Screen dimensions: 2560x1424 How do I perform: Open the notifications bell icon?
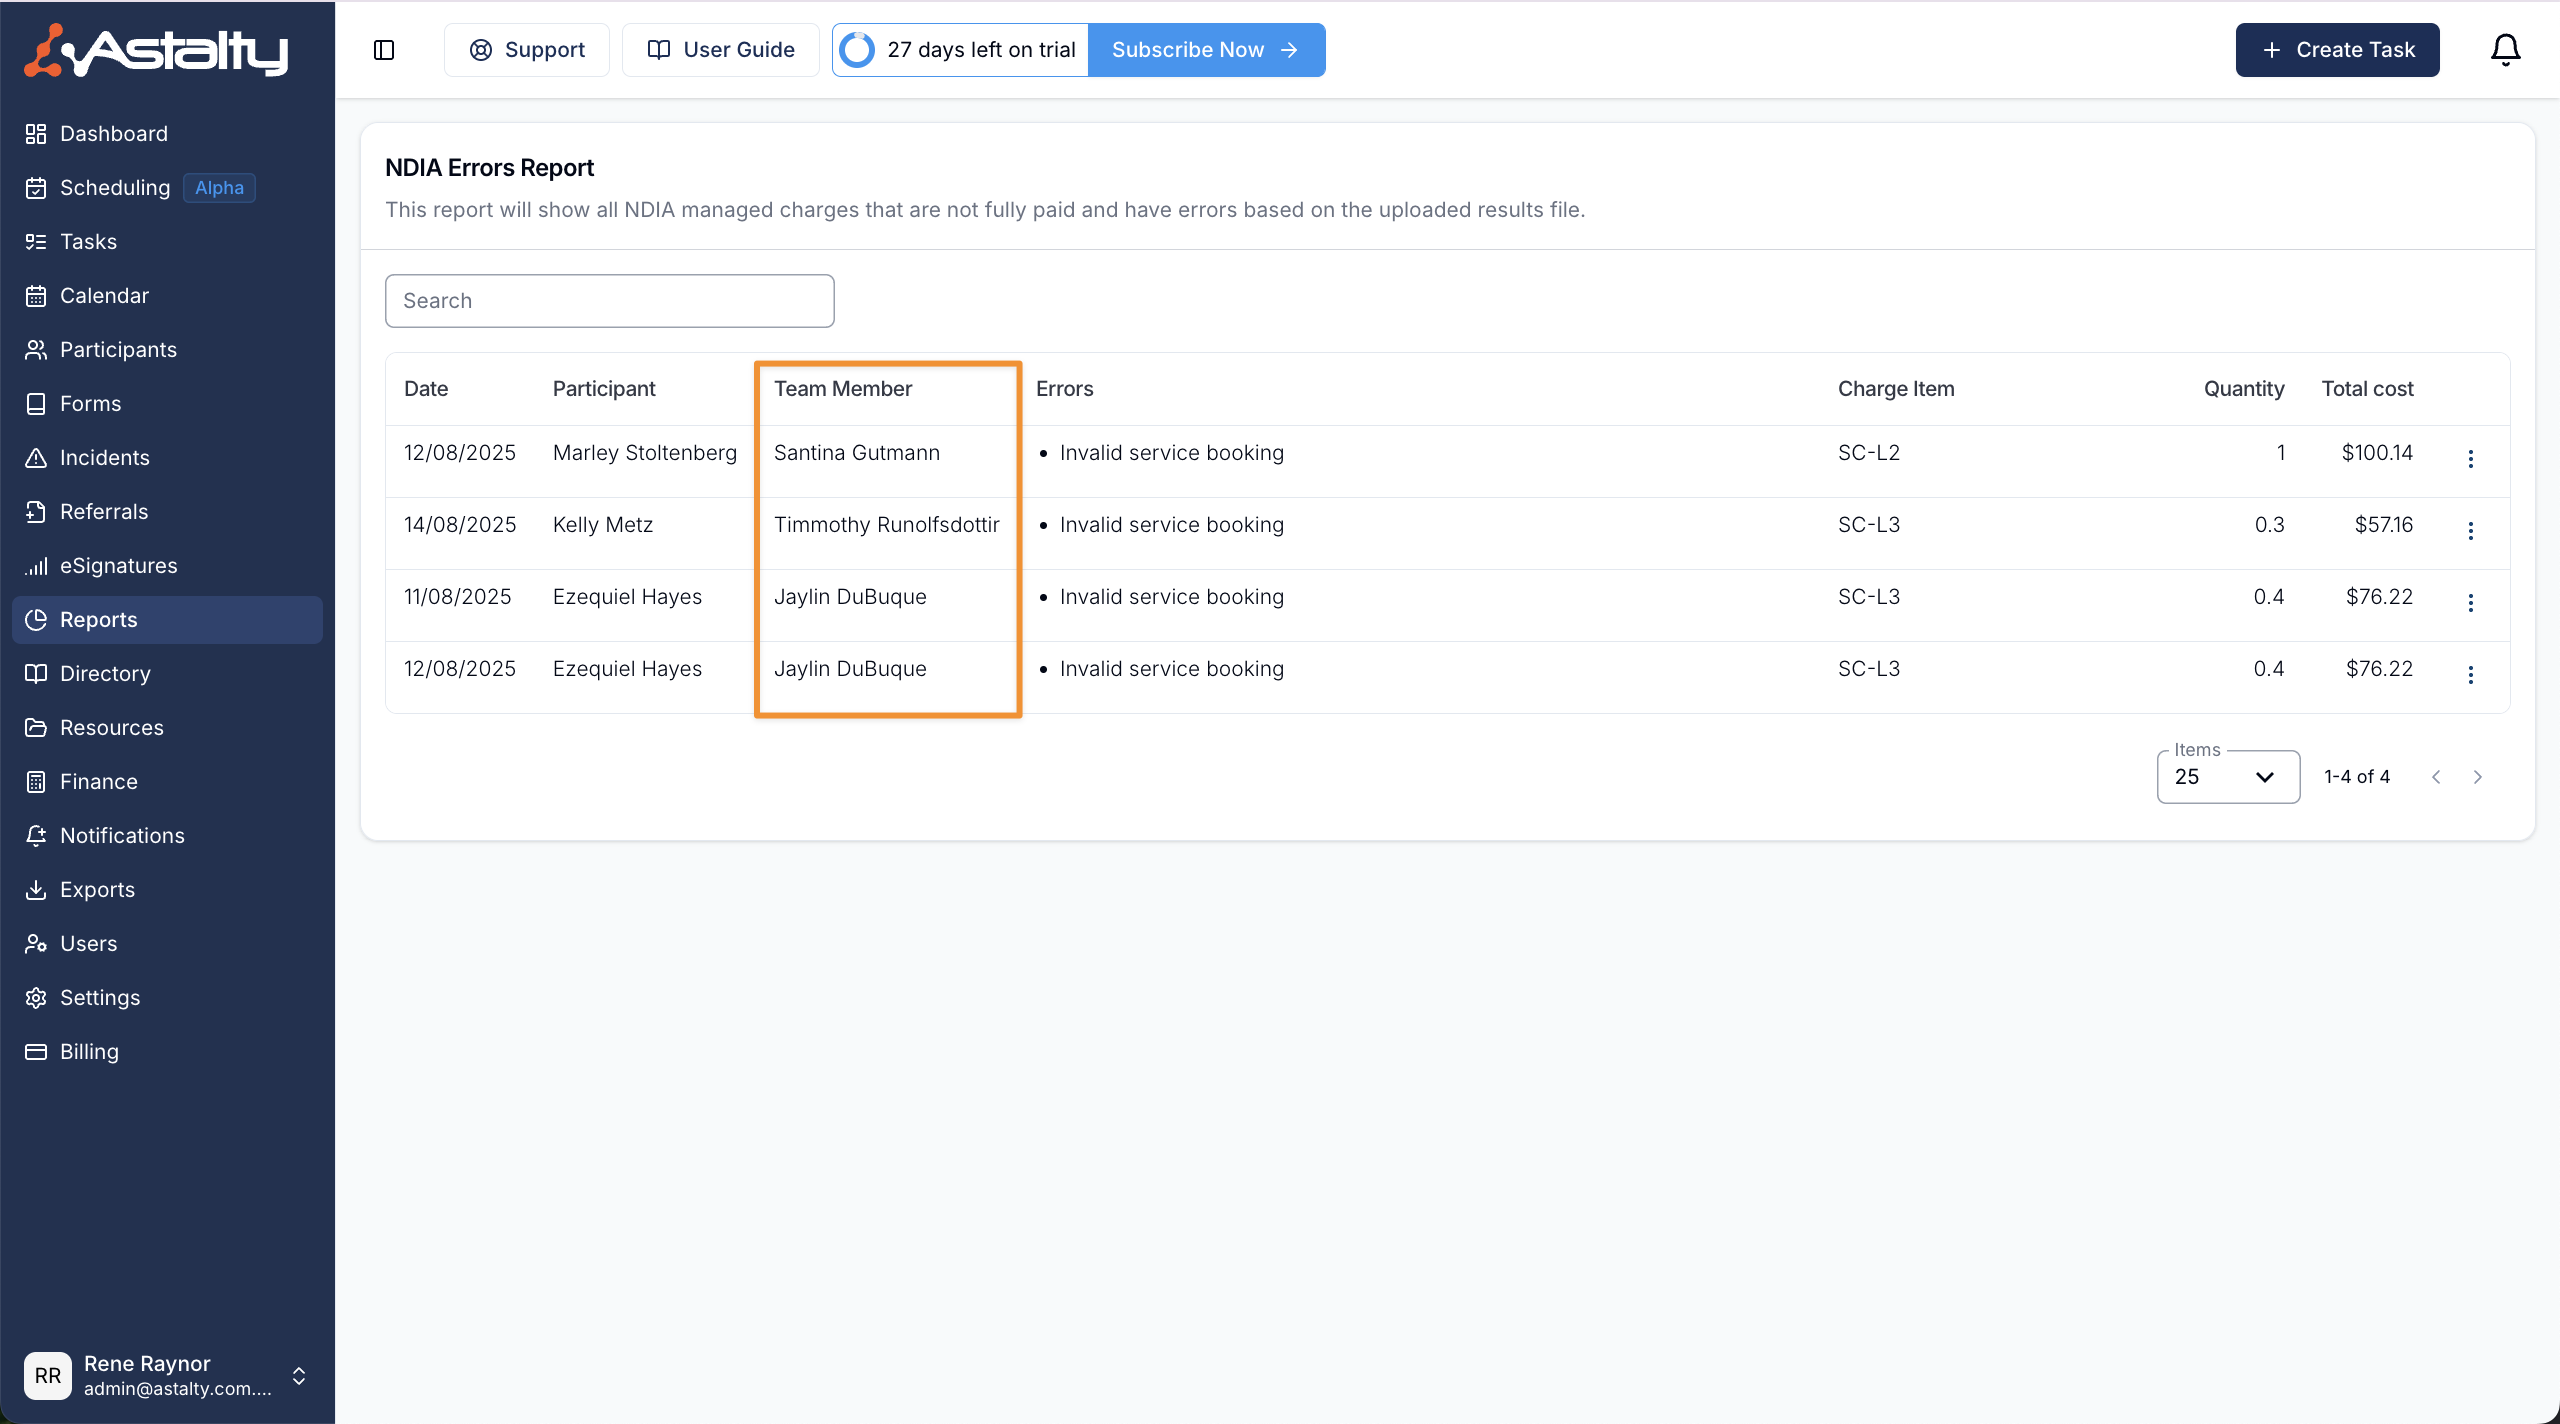[2505, 50]
